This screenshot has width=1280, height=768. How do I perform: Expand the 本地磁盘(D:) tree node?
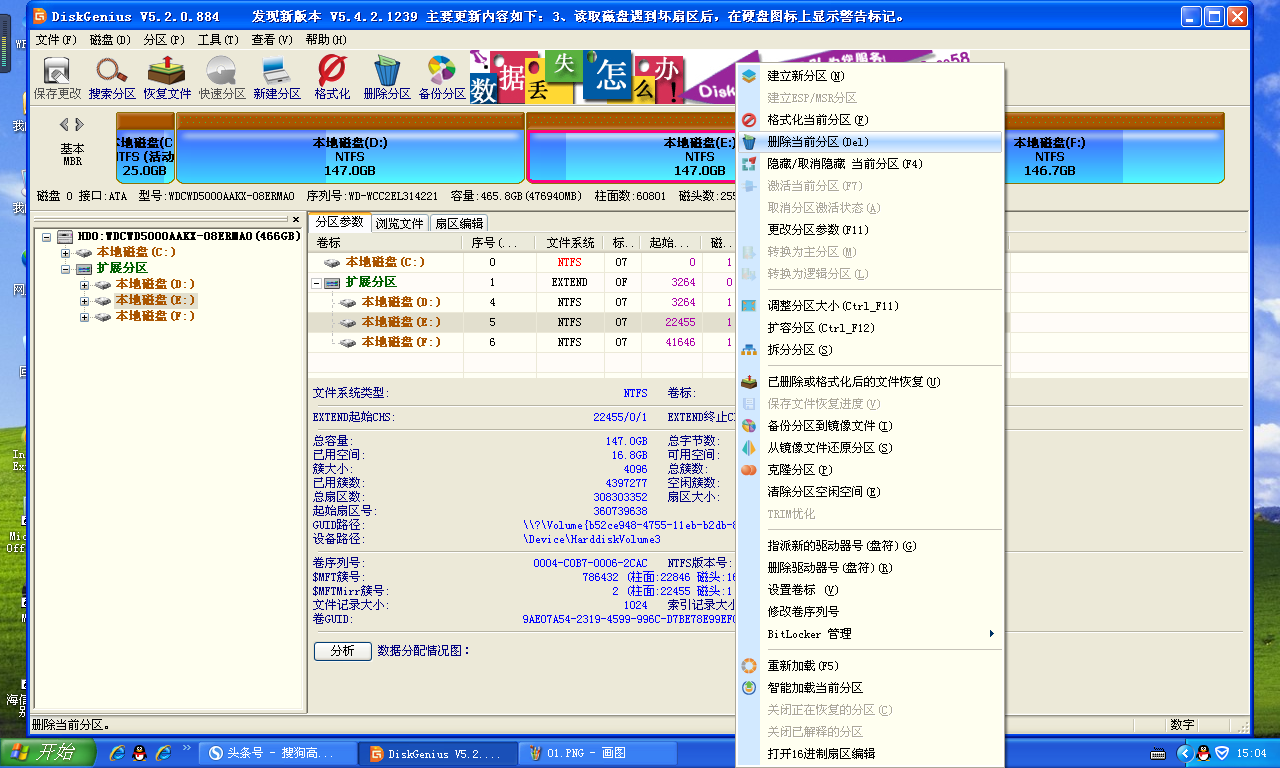coord(84,284)
